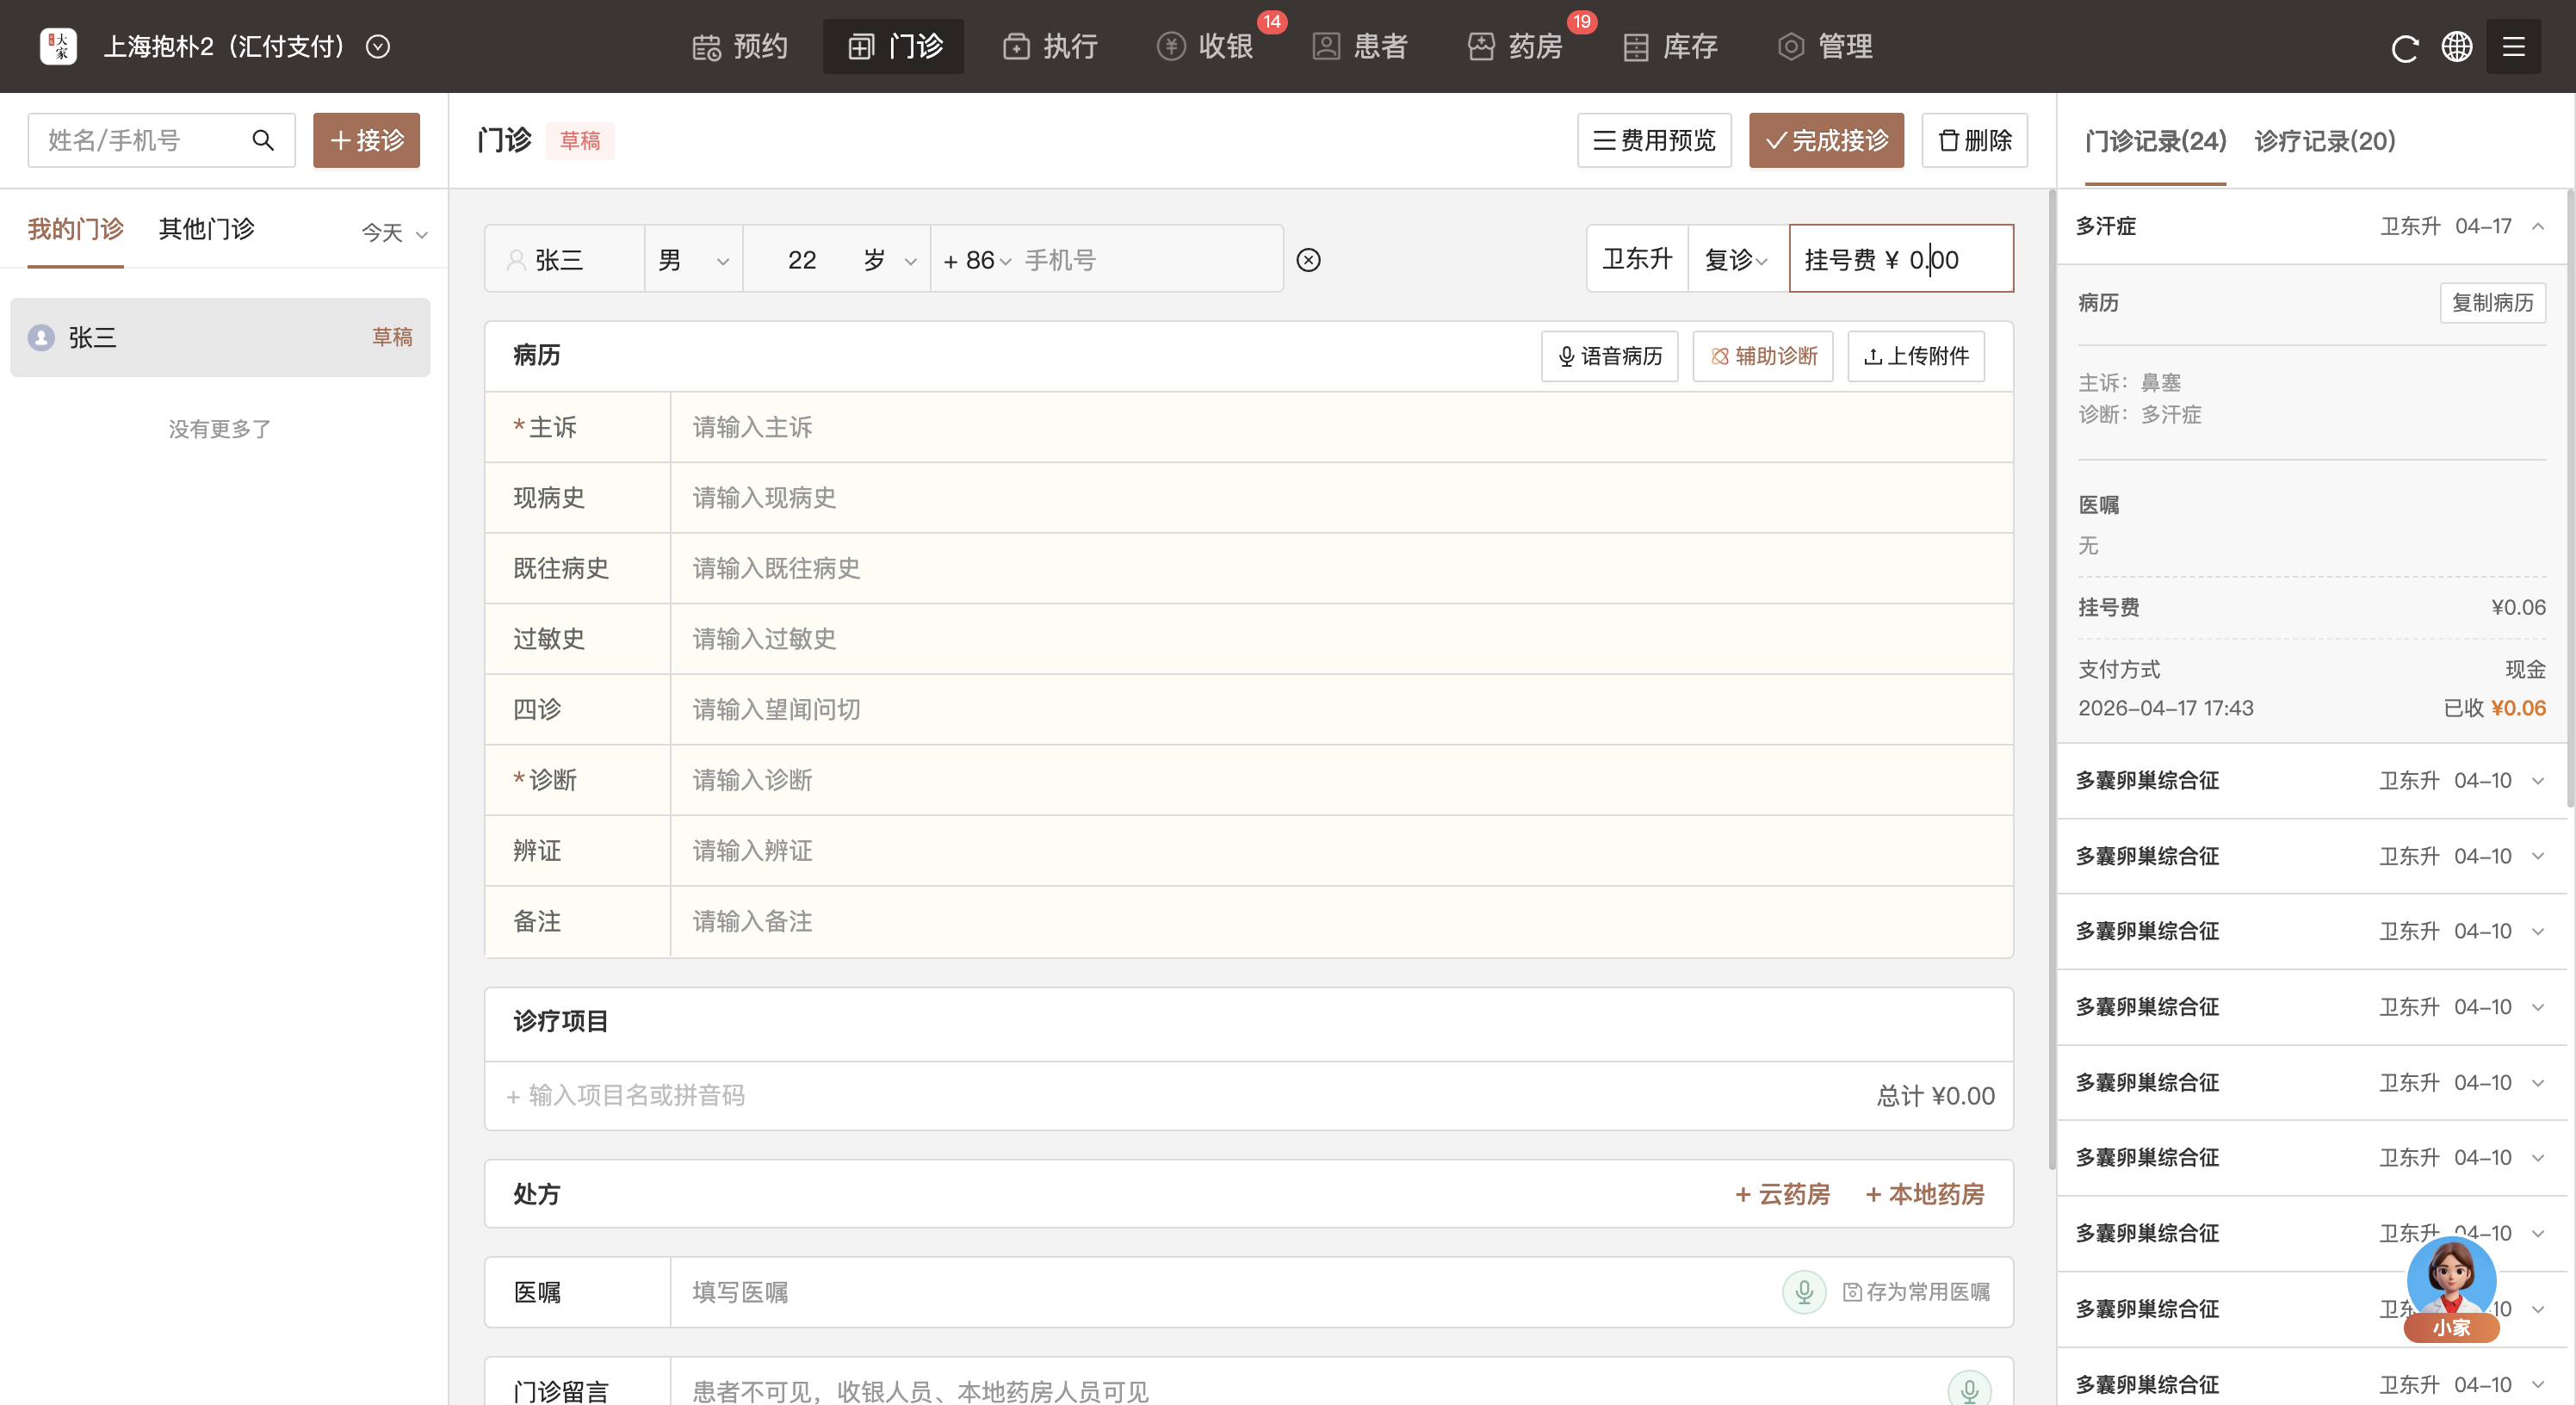
Task: Switch to 诊疗记录(20) tab
Action: pos(2324,141)
